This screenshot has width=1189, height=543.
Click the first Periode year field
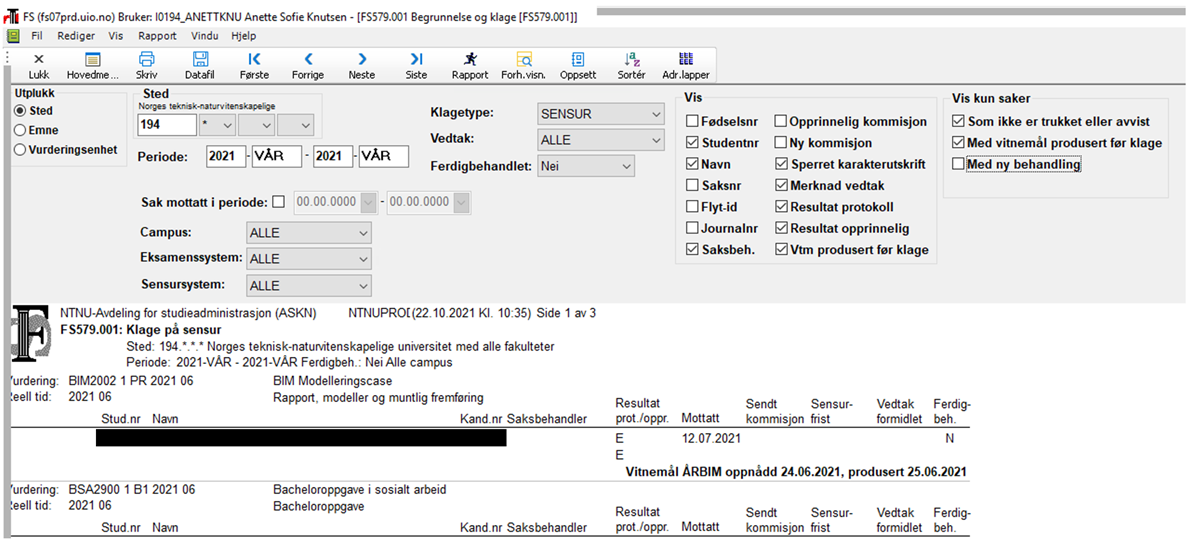point(226,156)
